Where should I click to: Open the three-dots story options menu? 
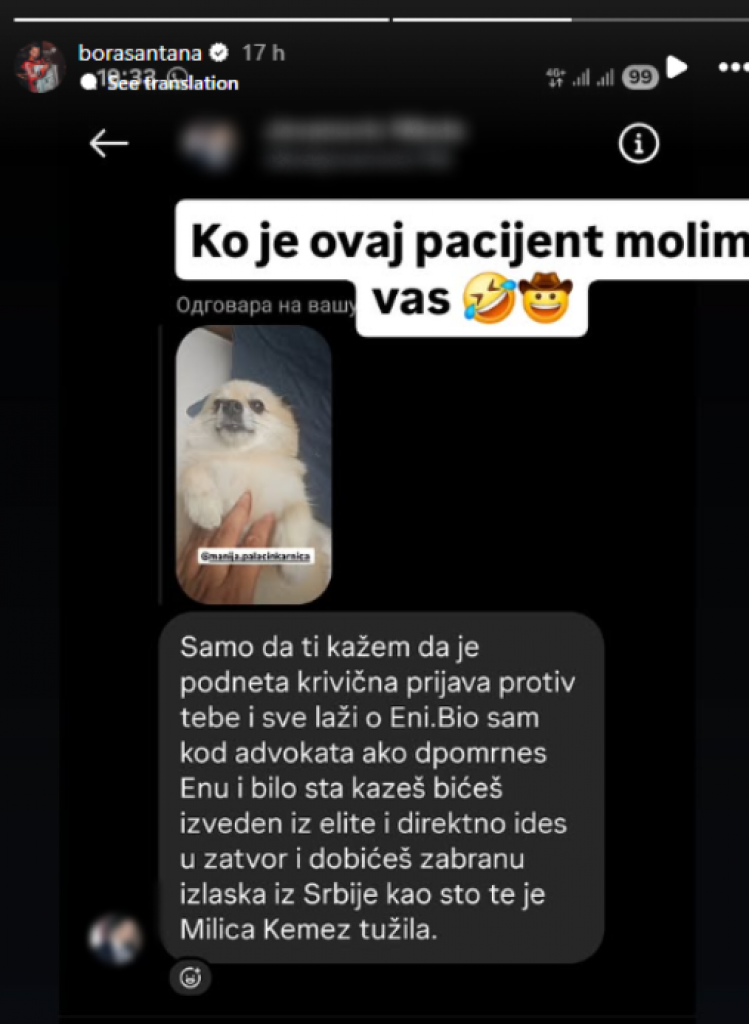733,67
